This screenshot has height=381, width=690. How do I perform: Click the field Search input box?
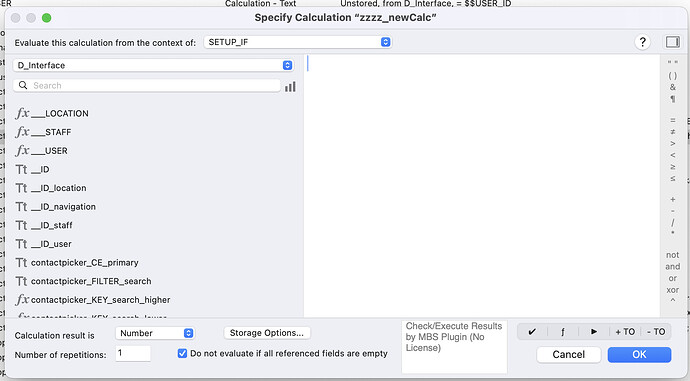pos(147,85)
